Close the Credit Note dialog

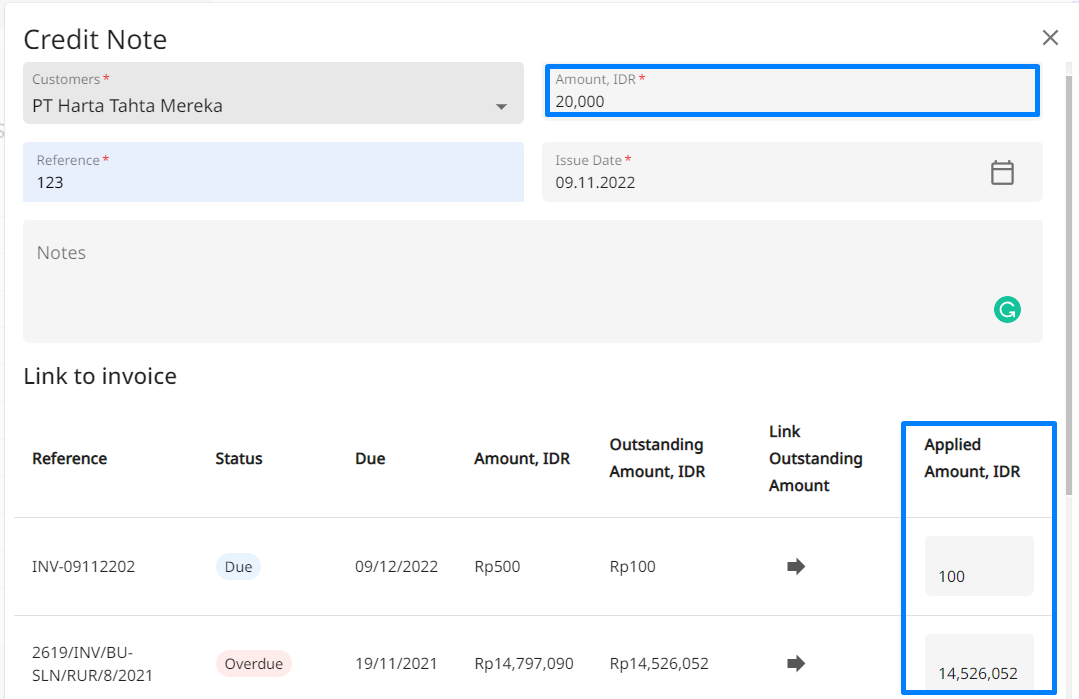point(1050,38)
